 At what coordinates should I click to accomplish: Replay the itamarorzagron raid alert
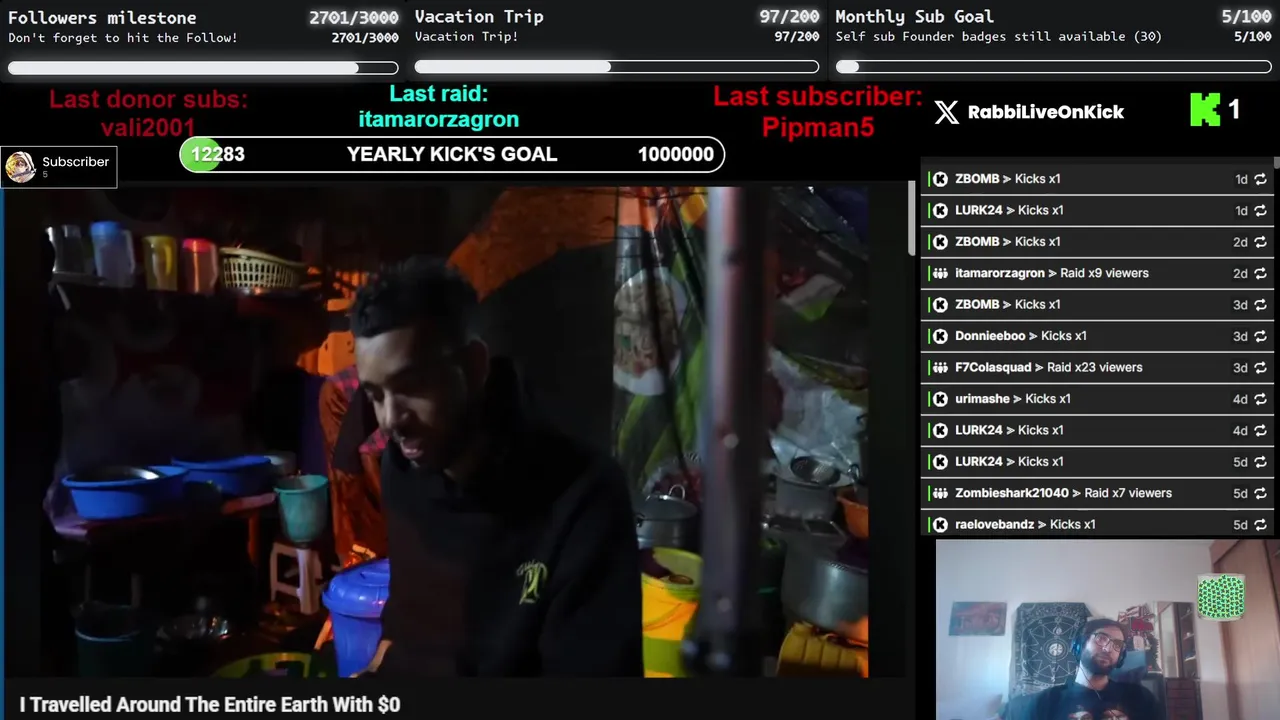pyautogui.click(x=1260, y=273)
